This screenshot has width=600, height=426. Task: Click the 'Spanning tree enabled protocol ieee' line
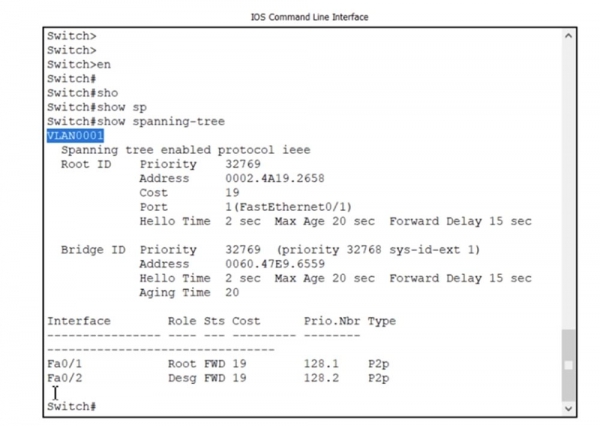[185, 149]
